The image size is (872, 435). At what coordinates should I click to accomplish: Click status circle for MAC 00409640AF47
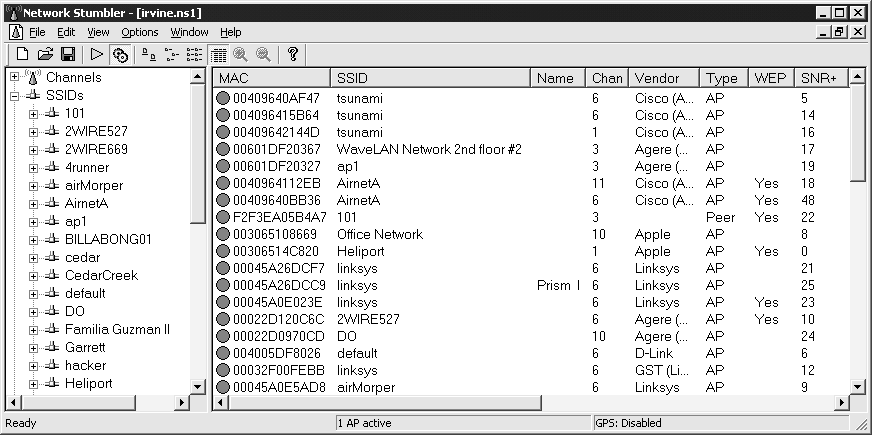pos(223,98)
